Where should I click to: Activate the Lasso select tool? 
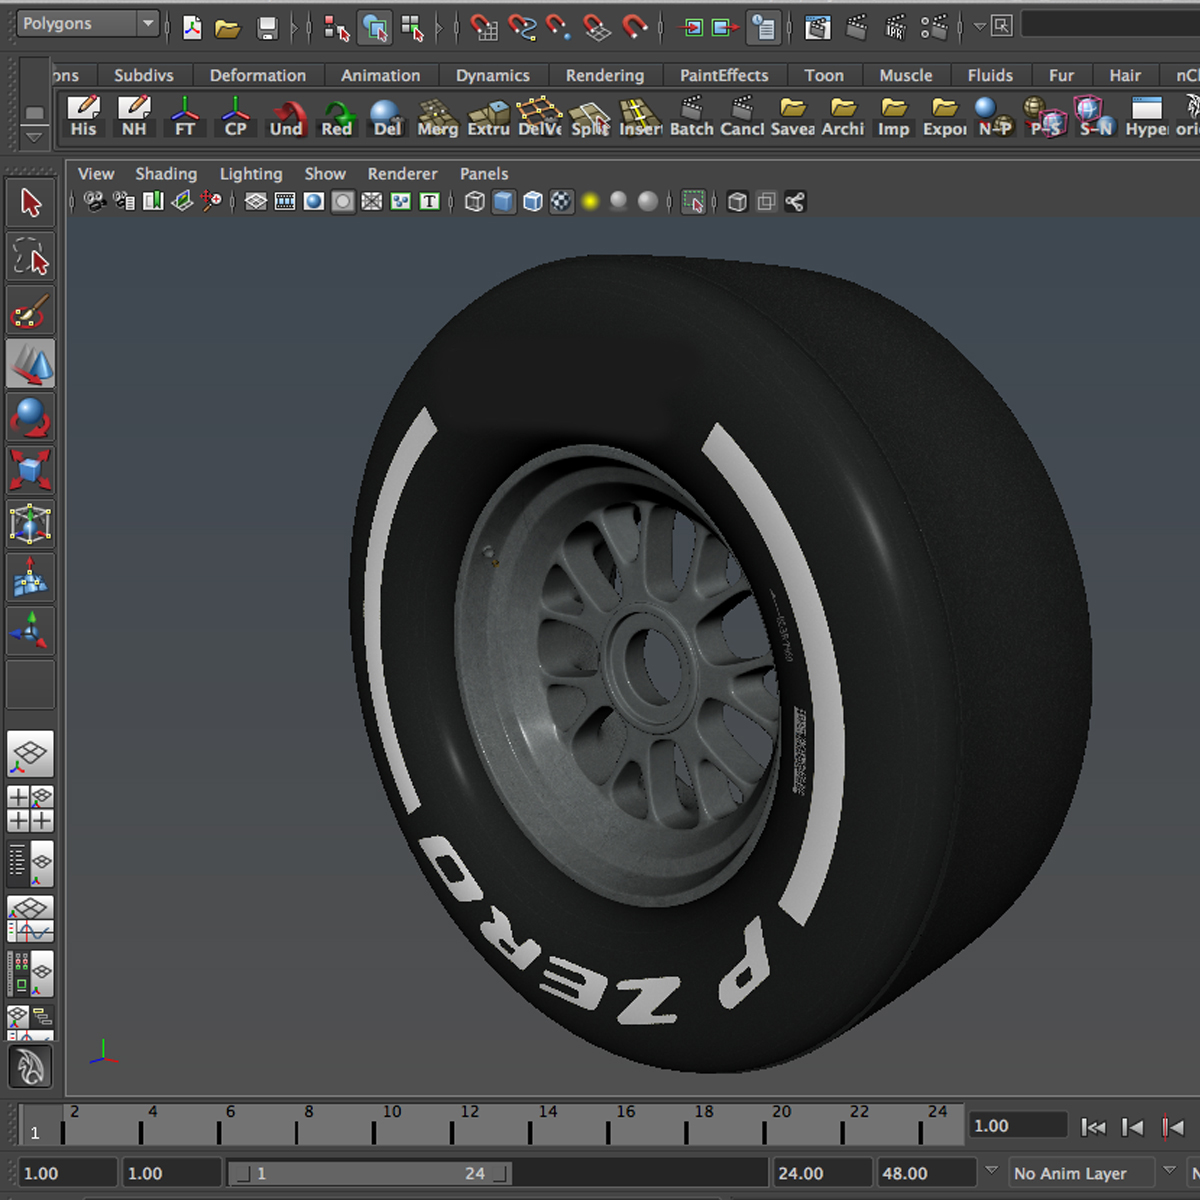(x=30, y=257)
